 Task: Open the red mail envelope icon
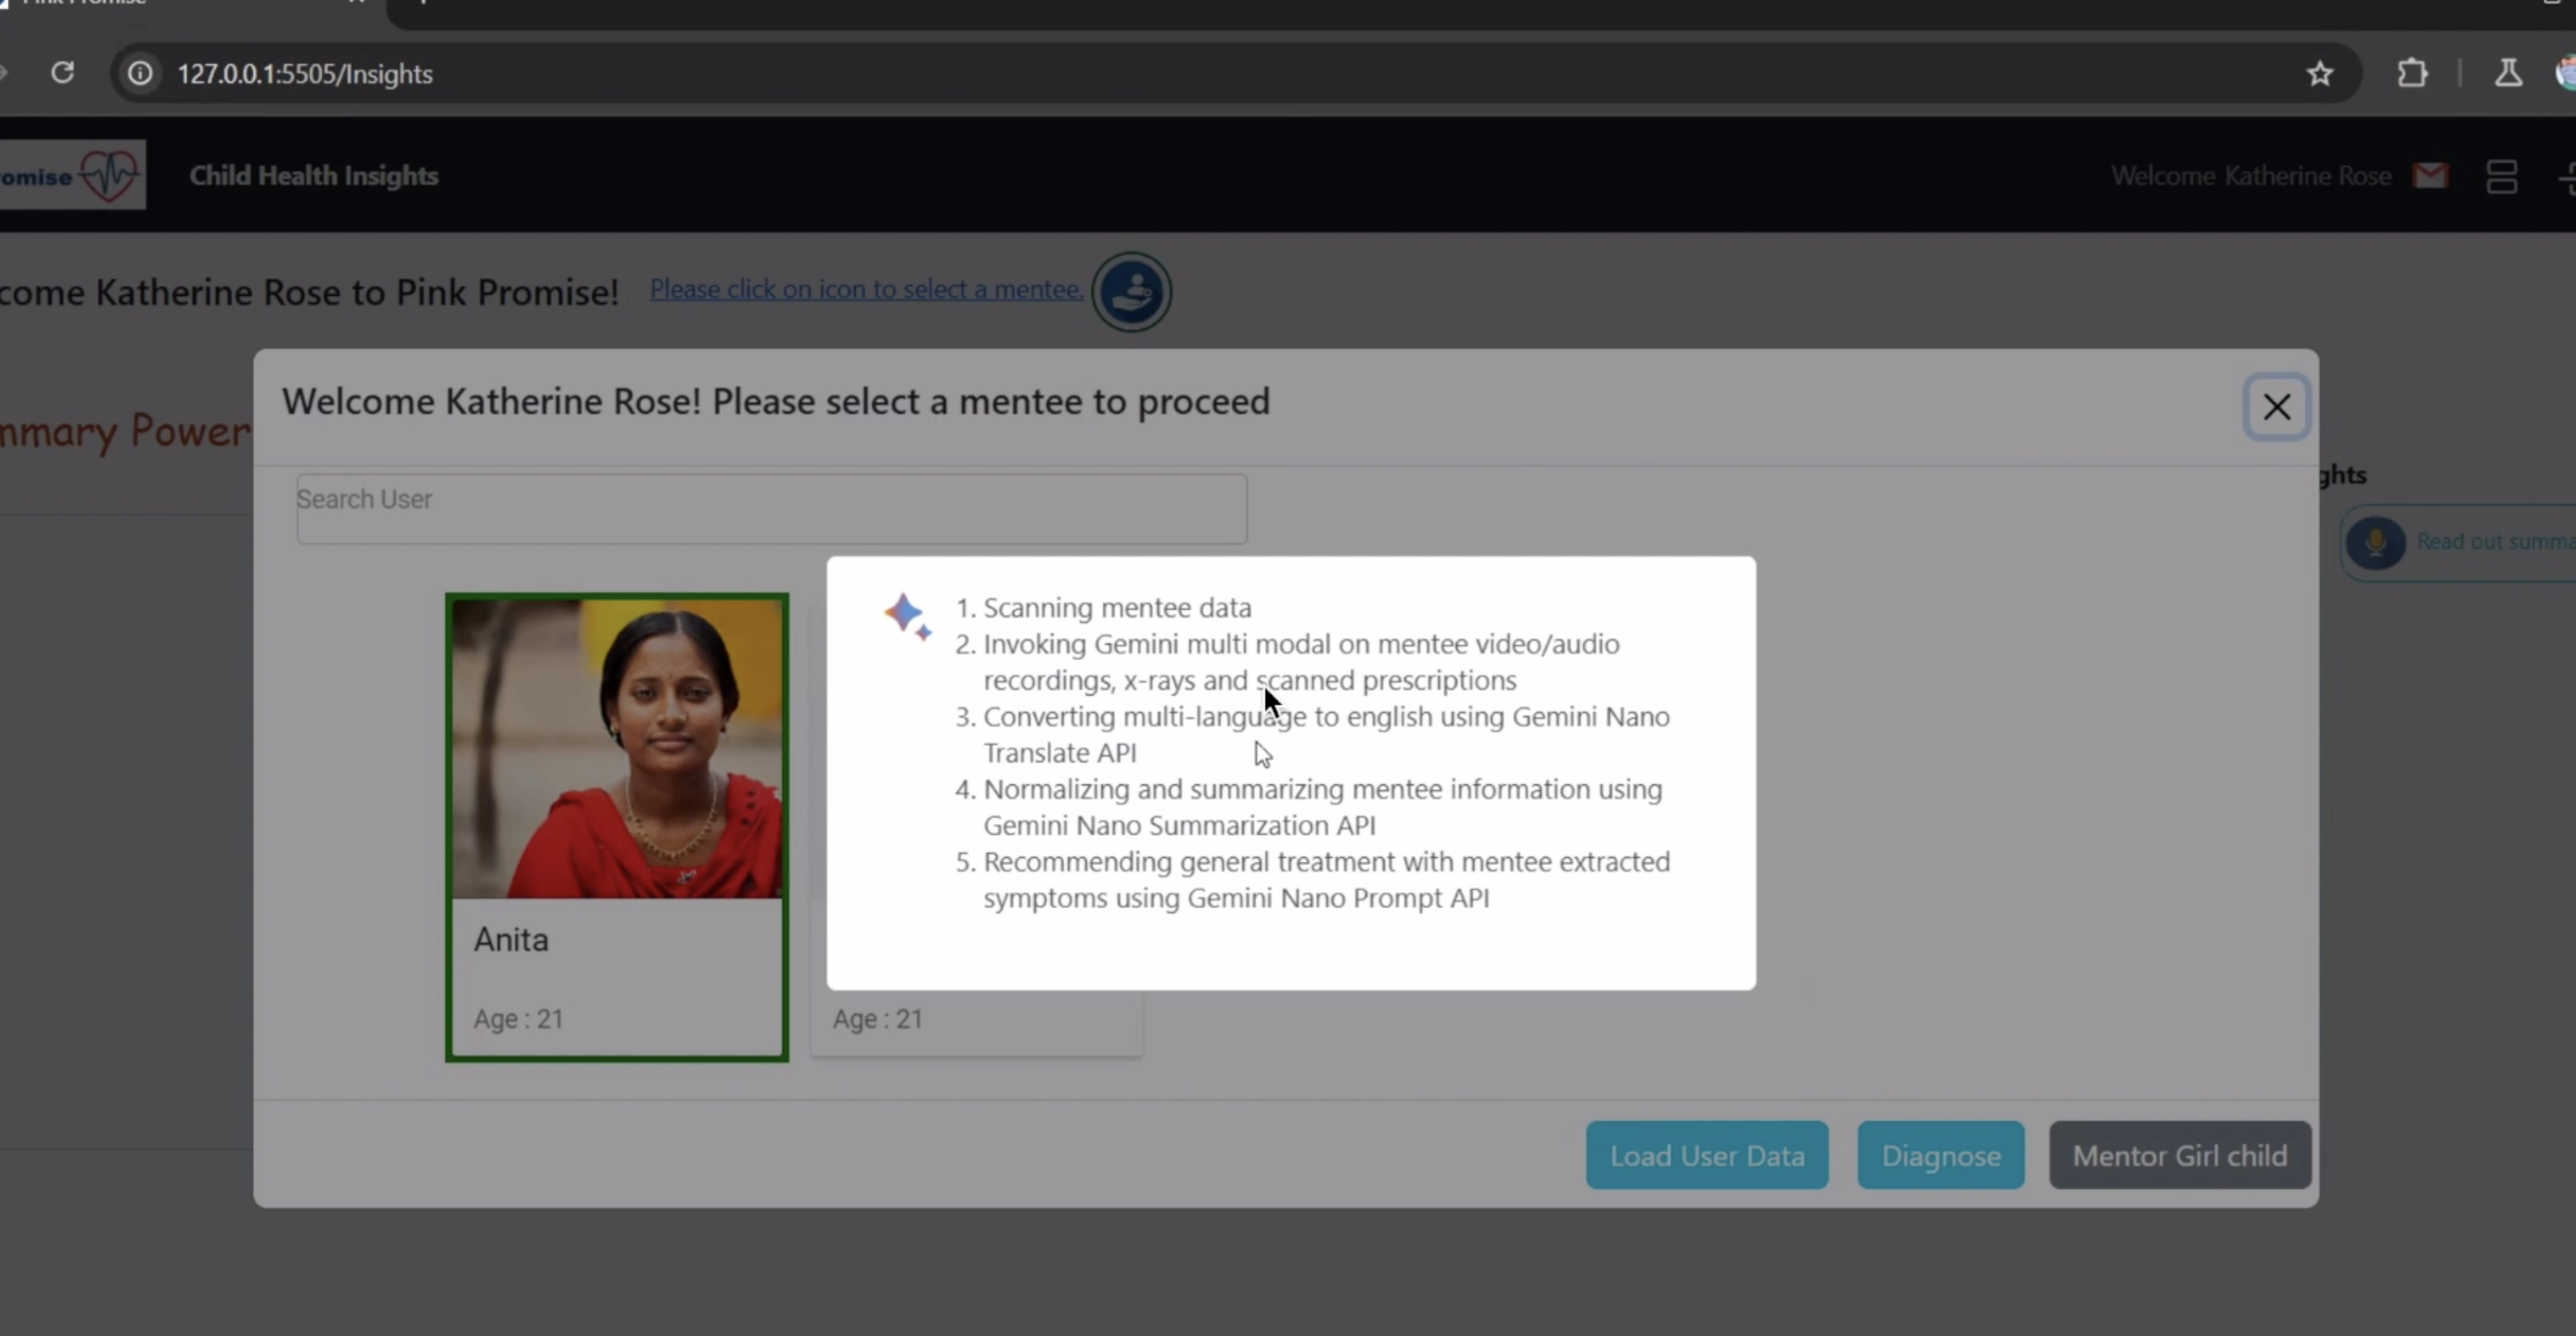(2429, 176)
